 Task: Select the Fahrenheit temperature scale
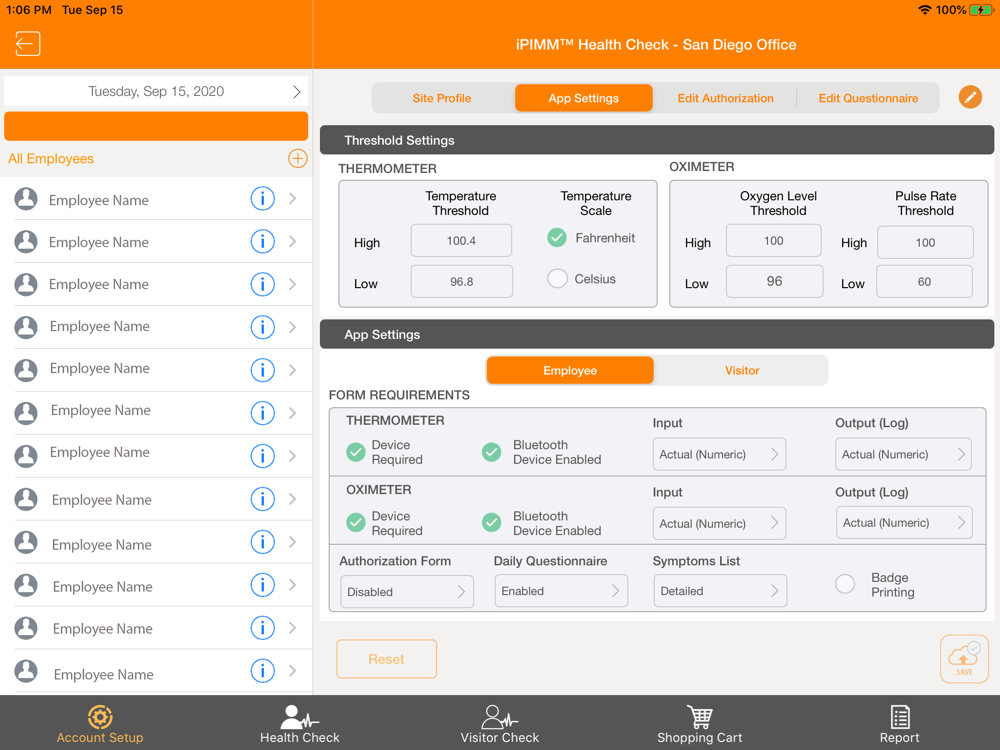(x=557, y=238)
